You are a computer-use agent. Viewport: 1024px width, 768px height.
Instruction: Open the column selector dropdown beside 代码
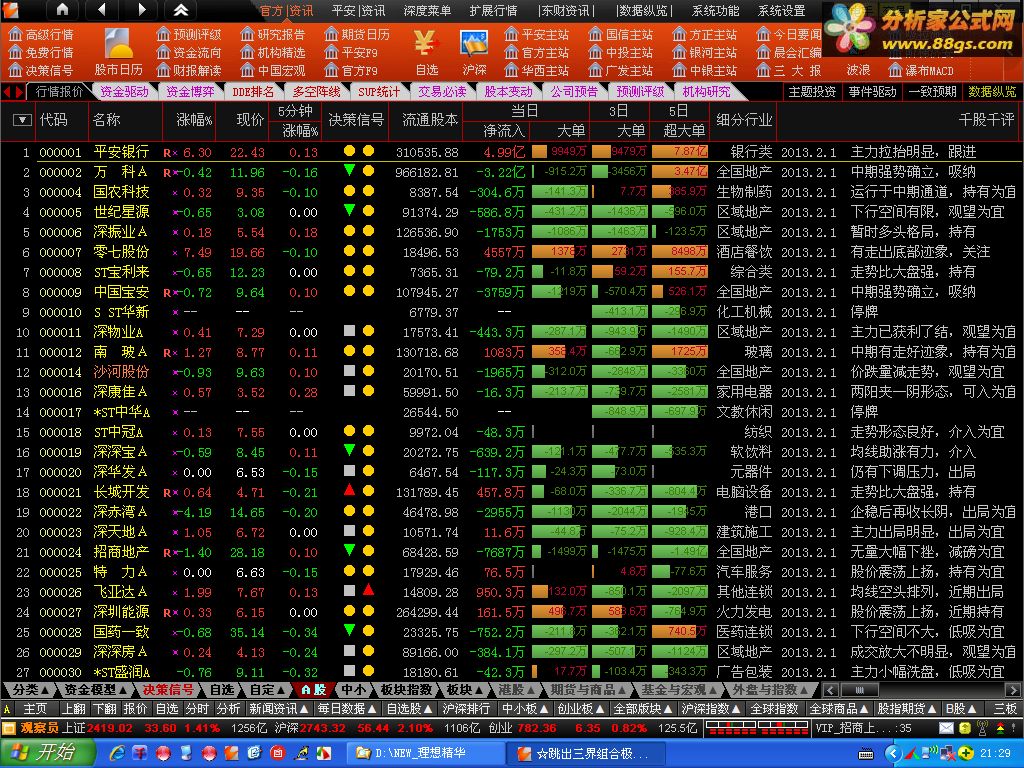tap(22, 120)
